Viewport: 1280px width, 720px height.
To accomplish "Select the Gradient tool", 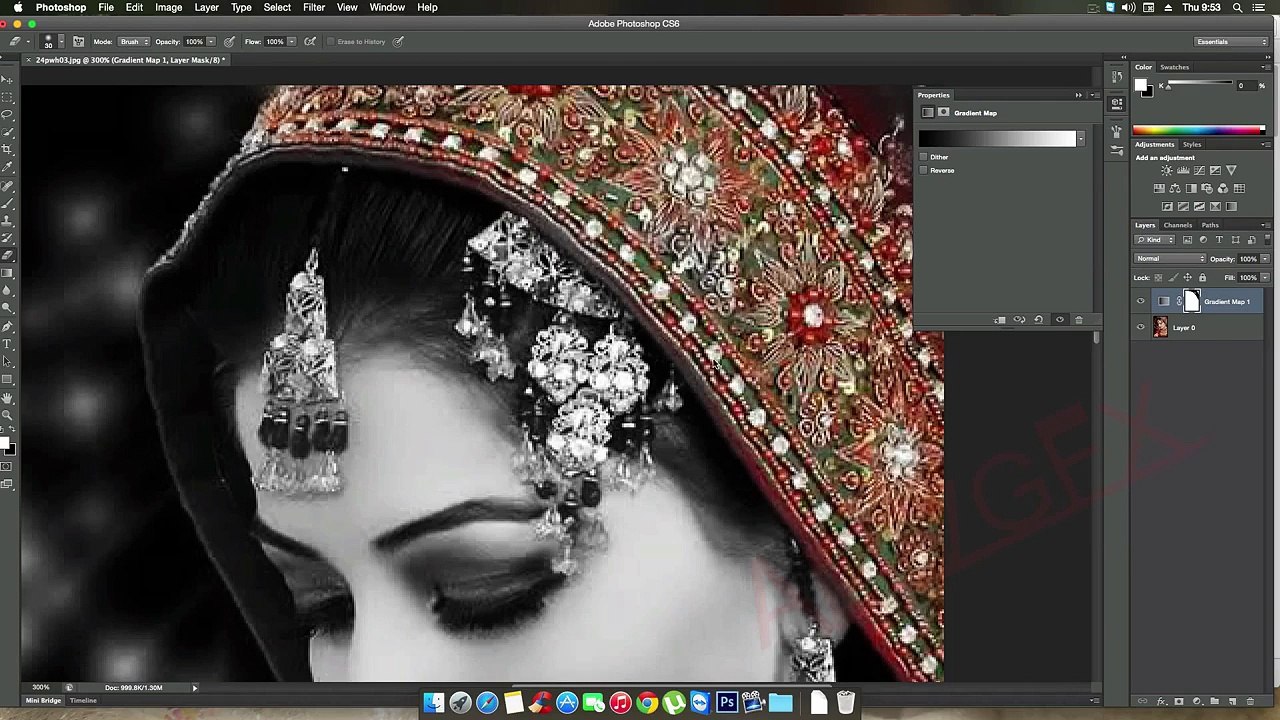I will [x=9, y=273].
